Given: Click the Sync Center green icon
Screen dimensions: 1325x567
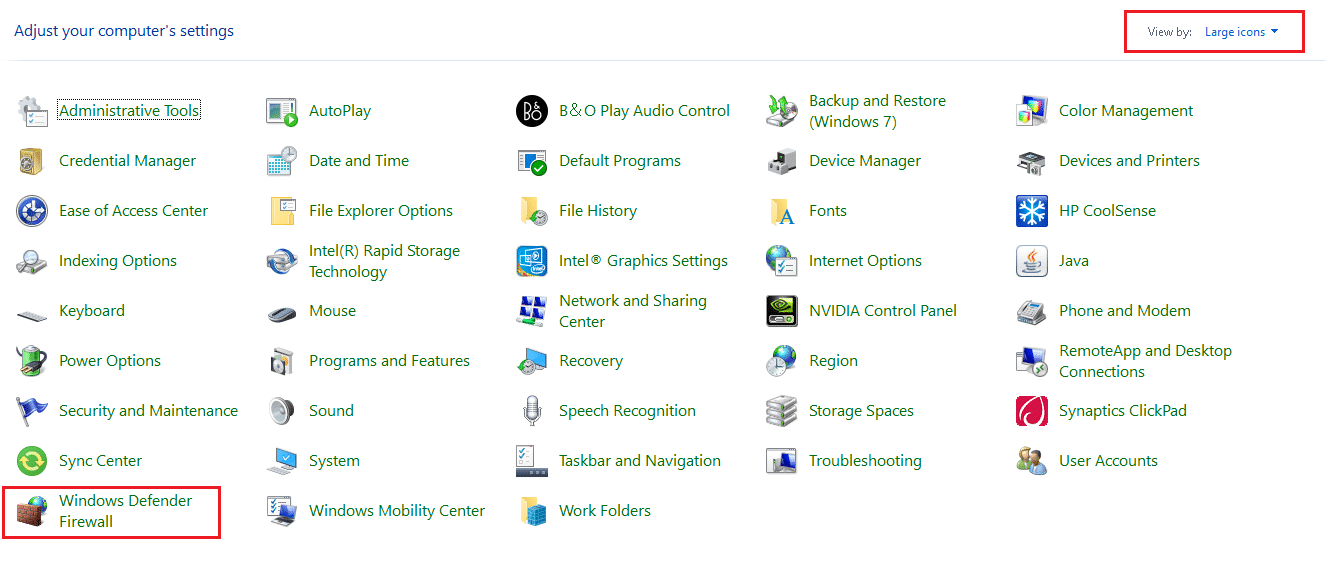Looking at the screenshot, I should (x=32, y=461).
